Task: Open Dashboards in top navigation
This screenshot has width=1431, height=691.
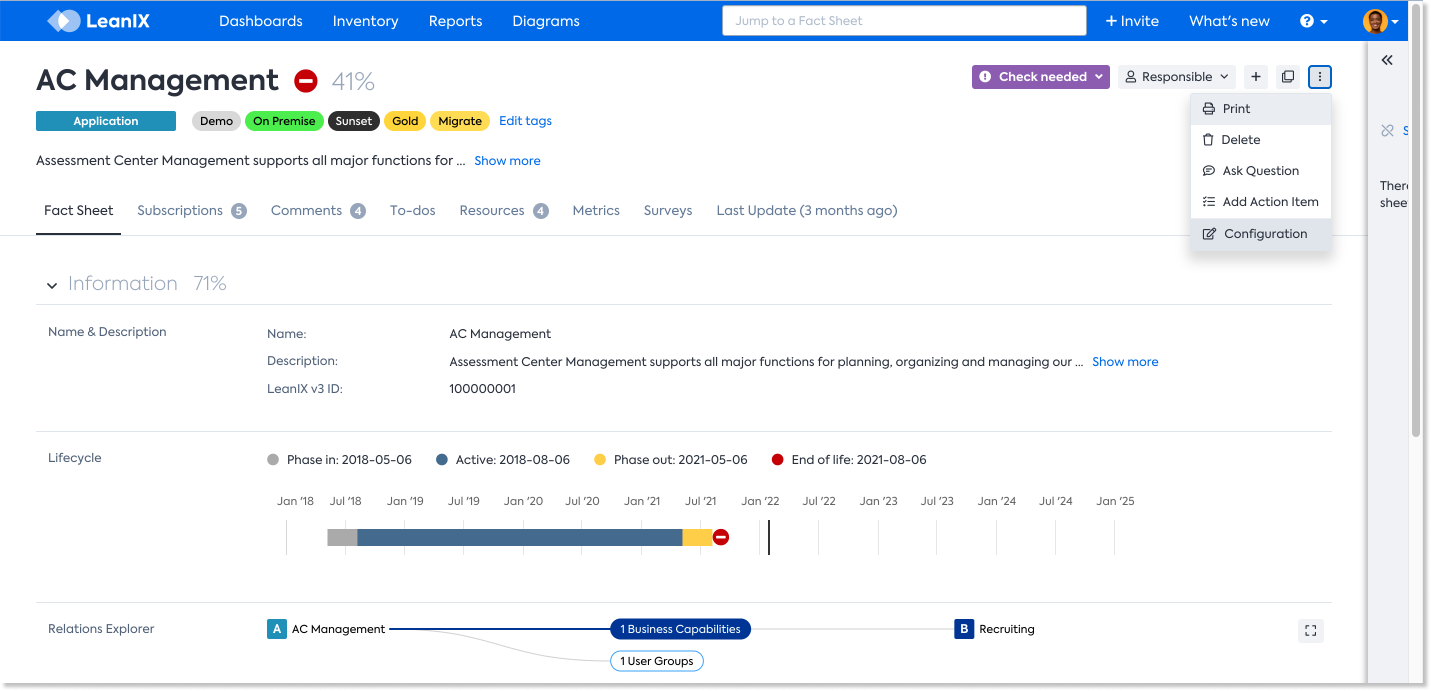Action: tap(261, 21)
